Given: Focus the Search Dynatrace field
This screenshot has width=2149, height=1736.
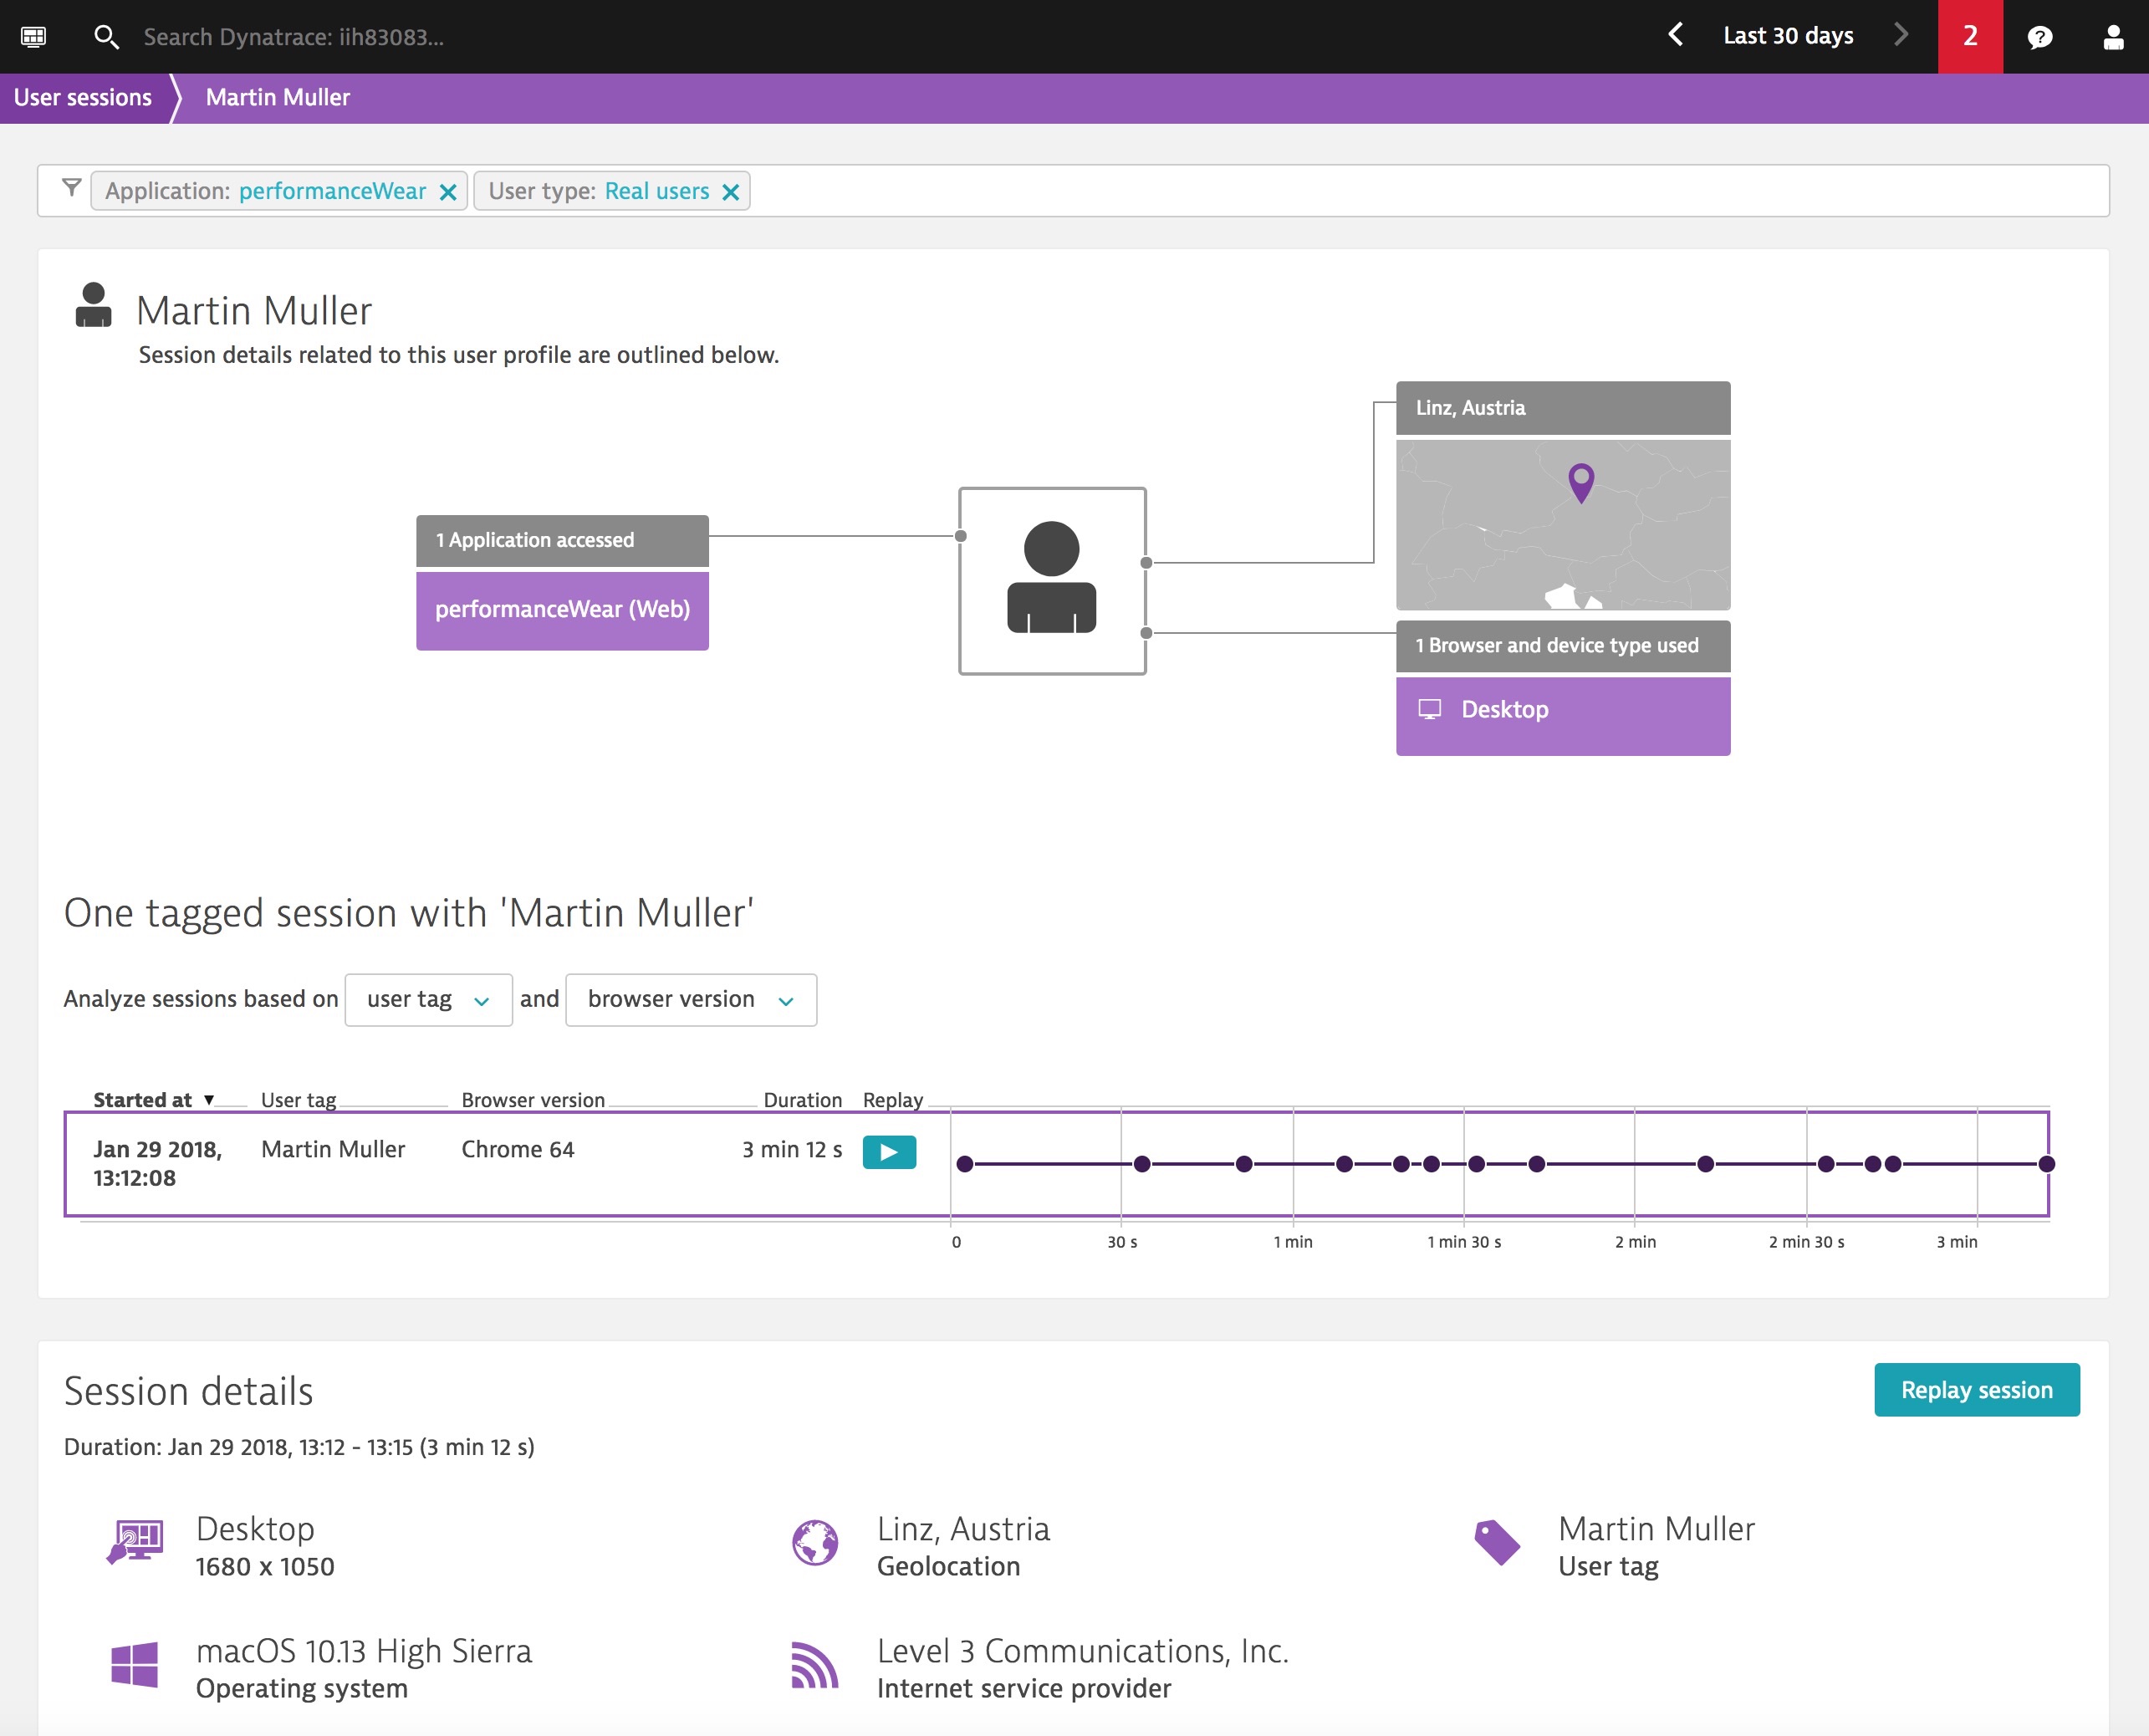Looking at the screenshot, I should pos(294,37).
